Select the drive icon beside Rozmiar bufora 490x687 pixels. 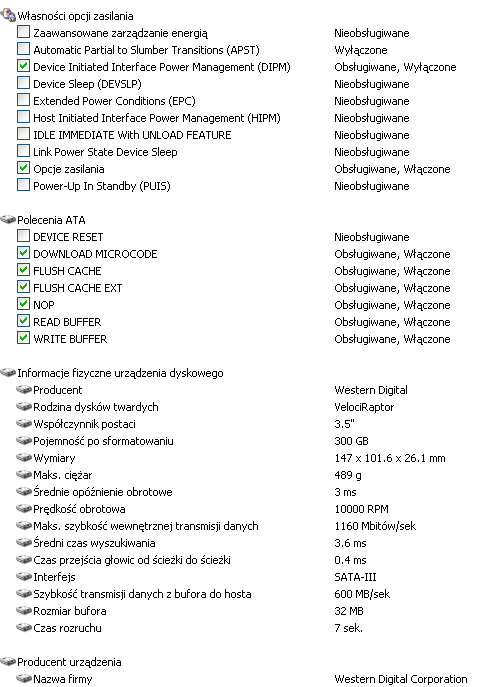[x=24, y=611]
